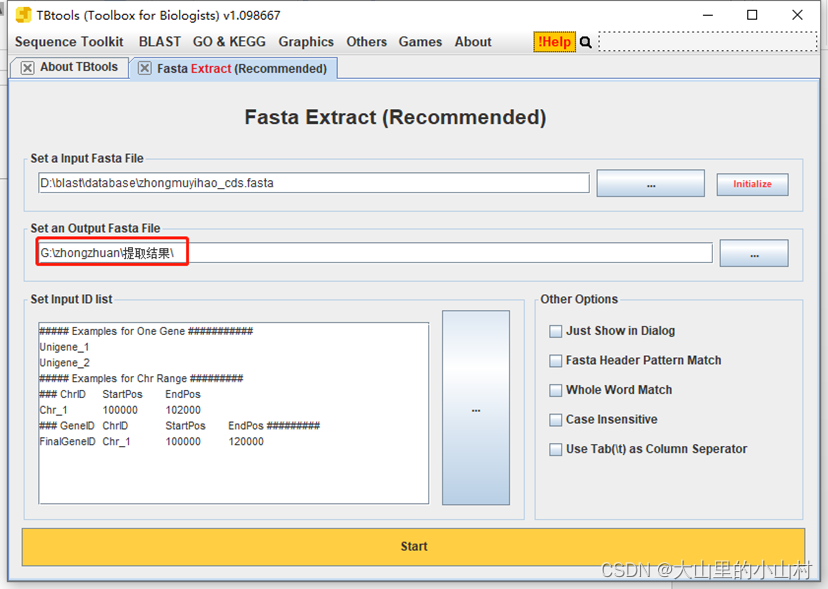Screen dimensions: 828x589
Task: Click the 'FinalGeneID' row in ID list
Action: (x=152, y=442)
